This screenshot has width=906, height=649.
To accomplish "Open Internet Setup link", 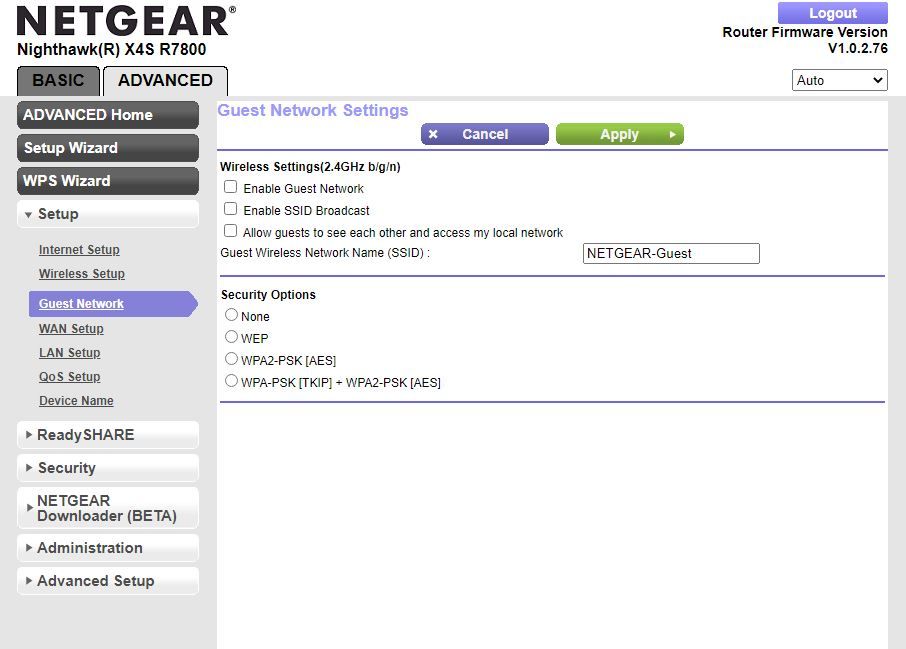I will pyautogui.click(x=79, y=250).
